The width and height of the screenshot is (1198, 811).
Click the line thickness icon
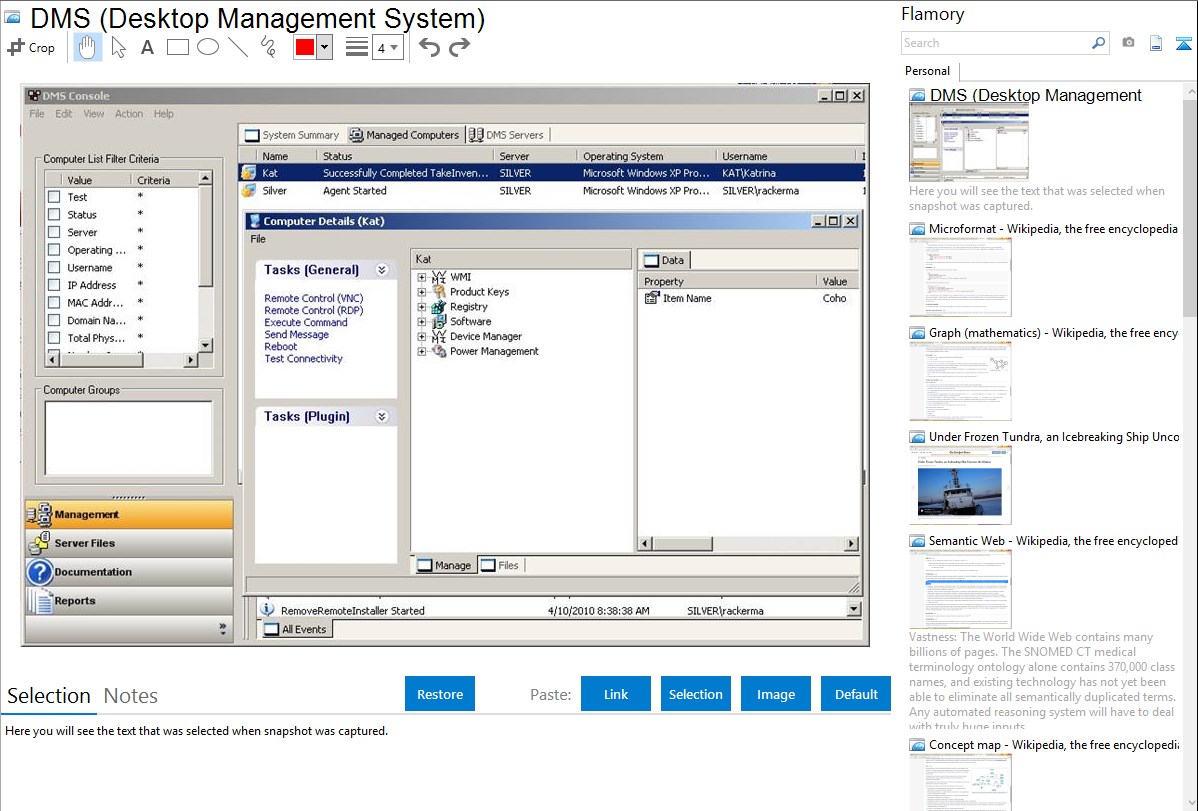357,47
